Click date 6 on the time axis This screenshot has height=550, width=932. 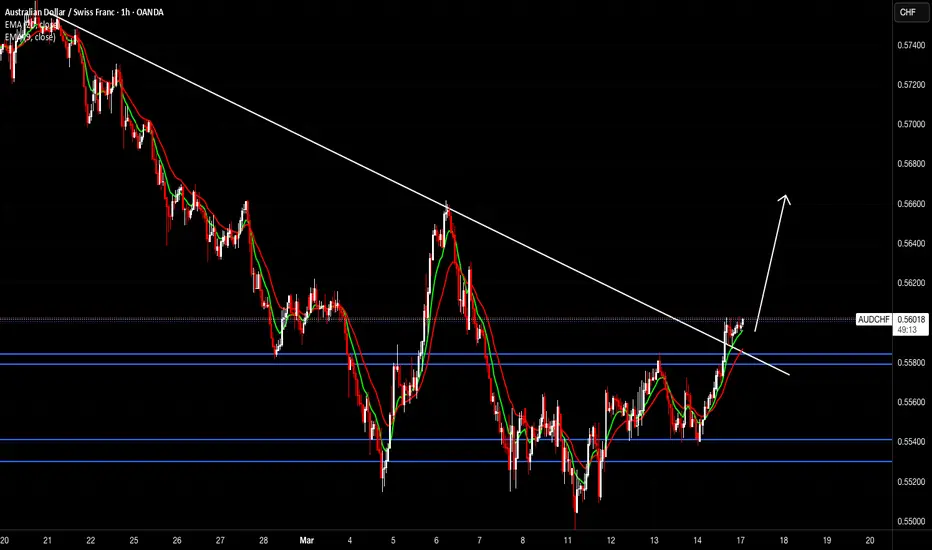(x=436, y=540)
